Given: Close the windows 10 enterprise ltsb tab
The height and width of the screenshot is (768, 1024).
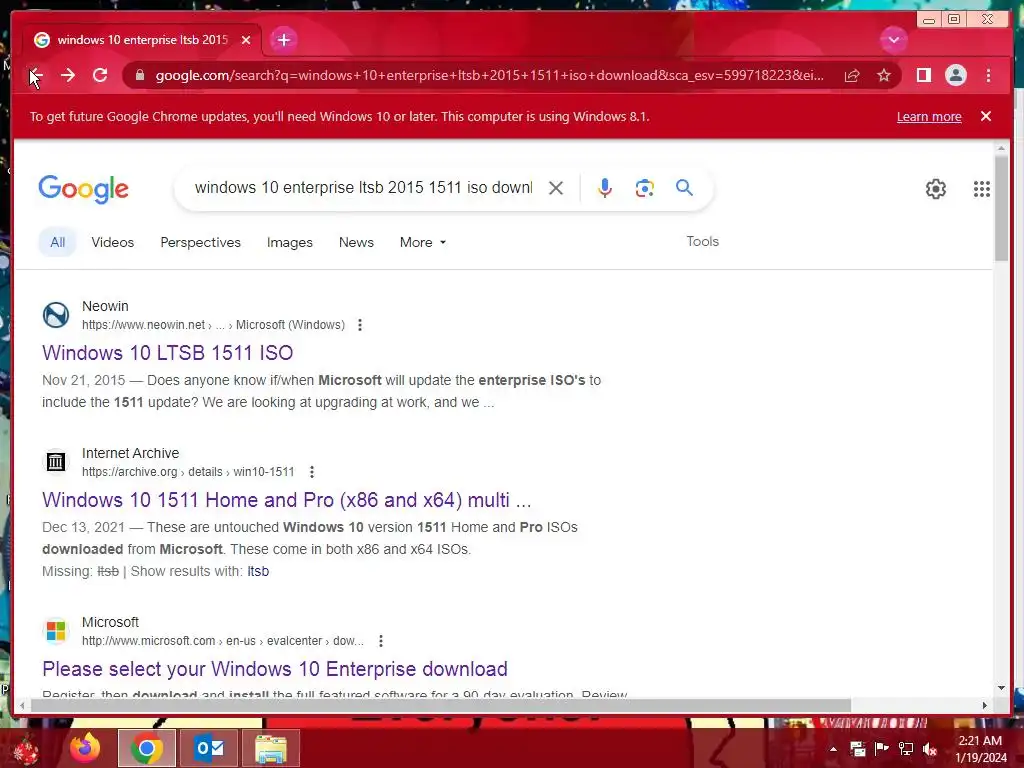Looking at the screenshot, I should [x=246, y=40].
